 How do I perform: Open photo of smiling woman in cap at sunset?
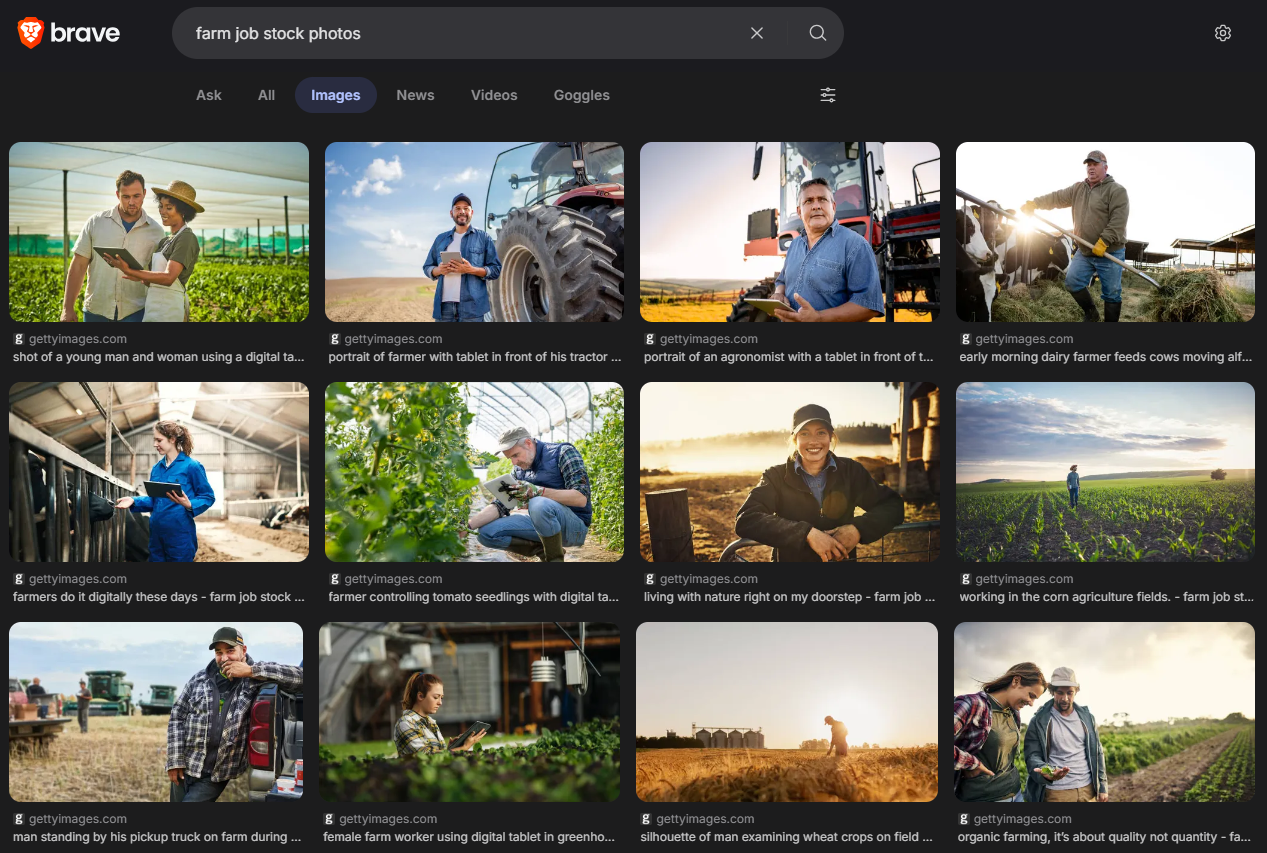coord(790,472)
